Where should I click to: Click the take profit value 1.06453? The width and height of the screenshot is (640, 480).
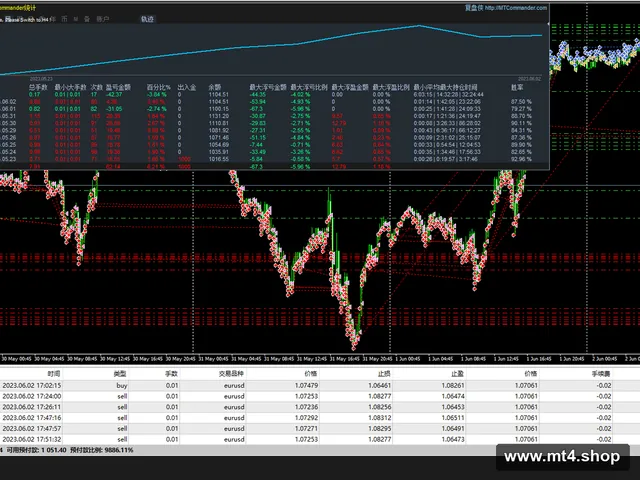pos(453,407)
